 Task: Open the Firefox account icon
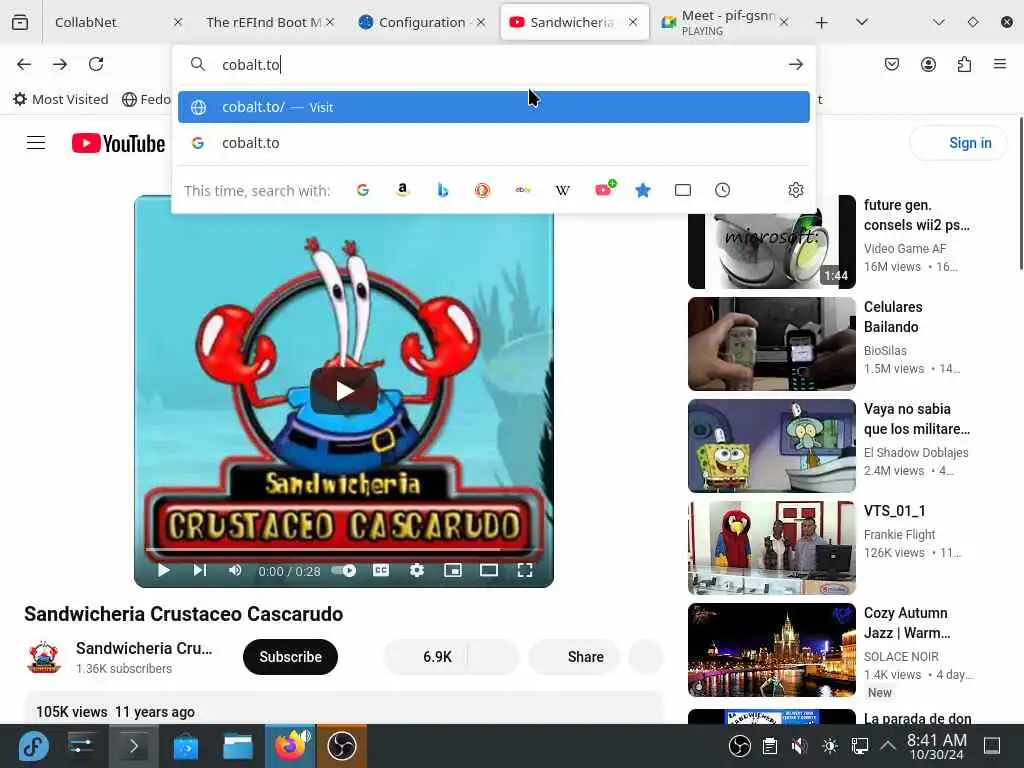(928, 64)
